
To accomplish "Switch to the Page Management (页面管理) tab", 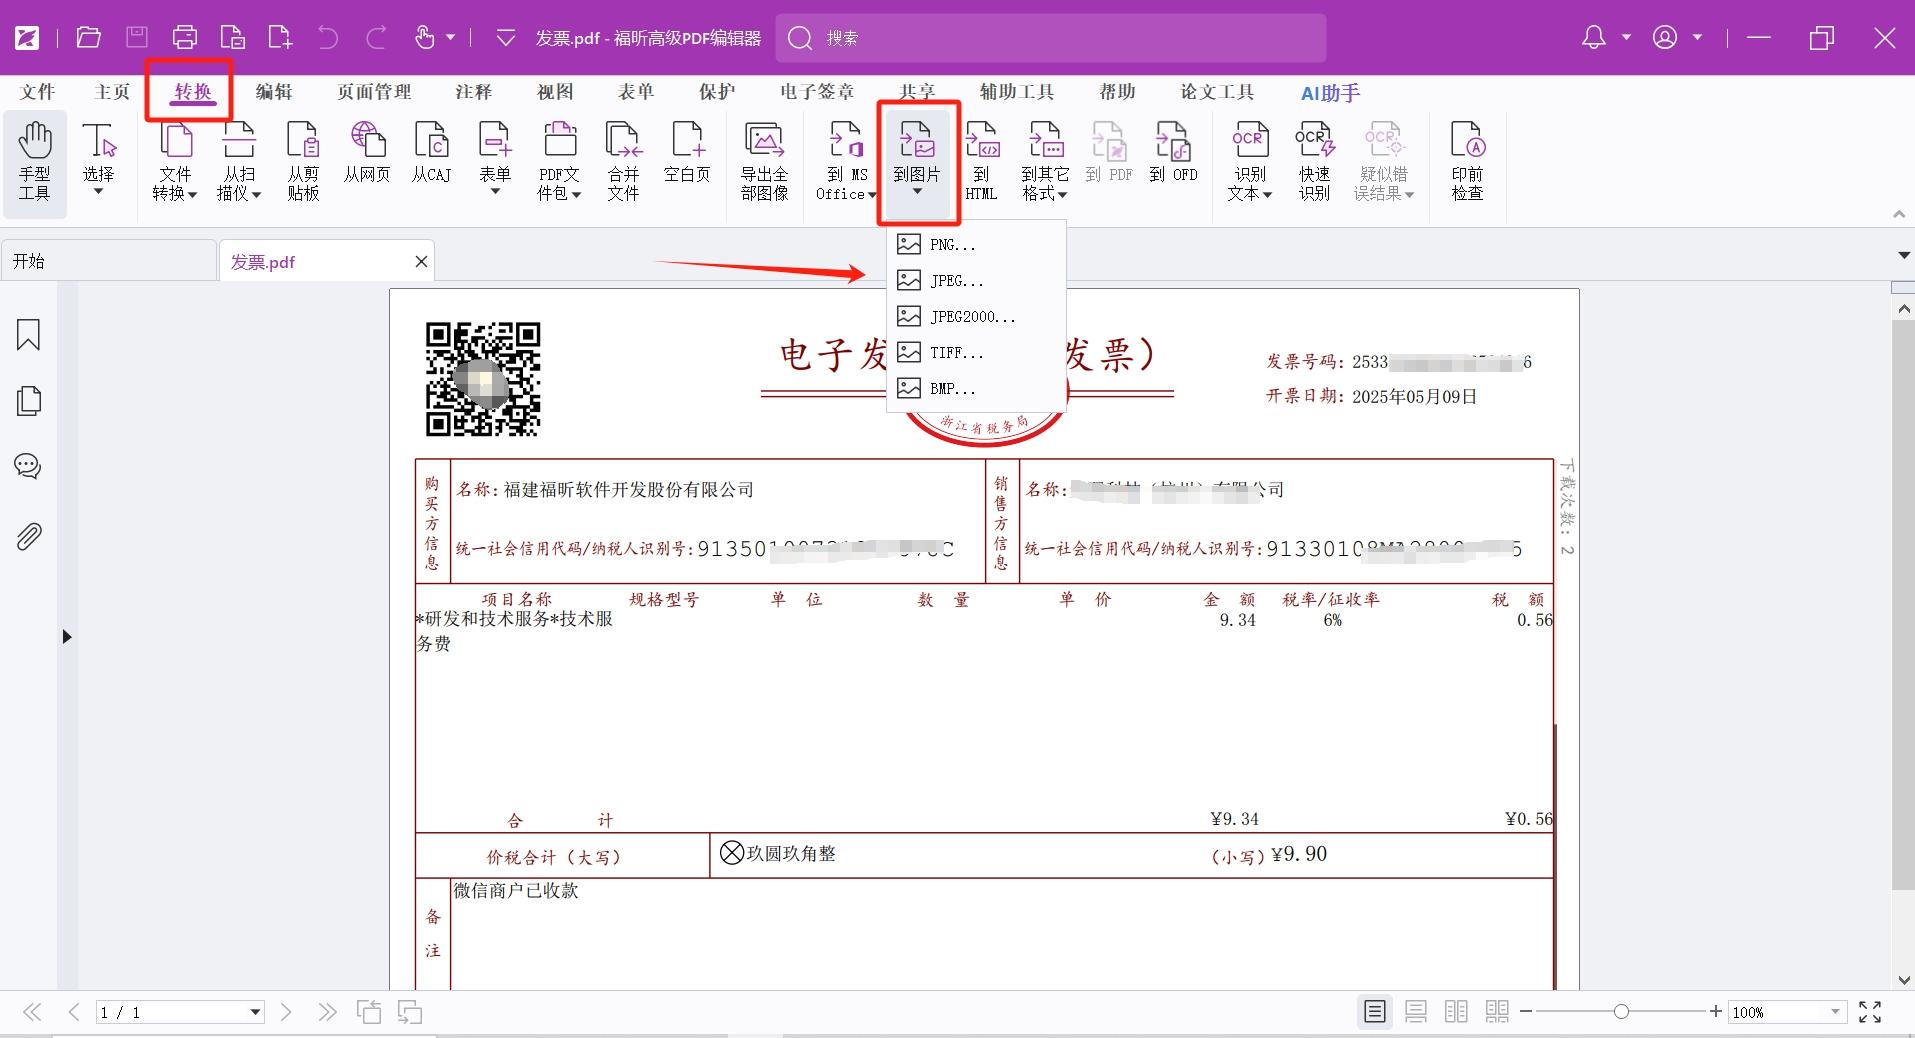I will click(x=374, y=92).
